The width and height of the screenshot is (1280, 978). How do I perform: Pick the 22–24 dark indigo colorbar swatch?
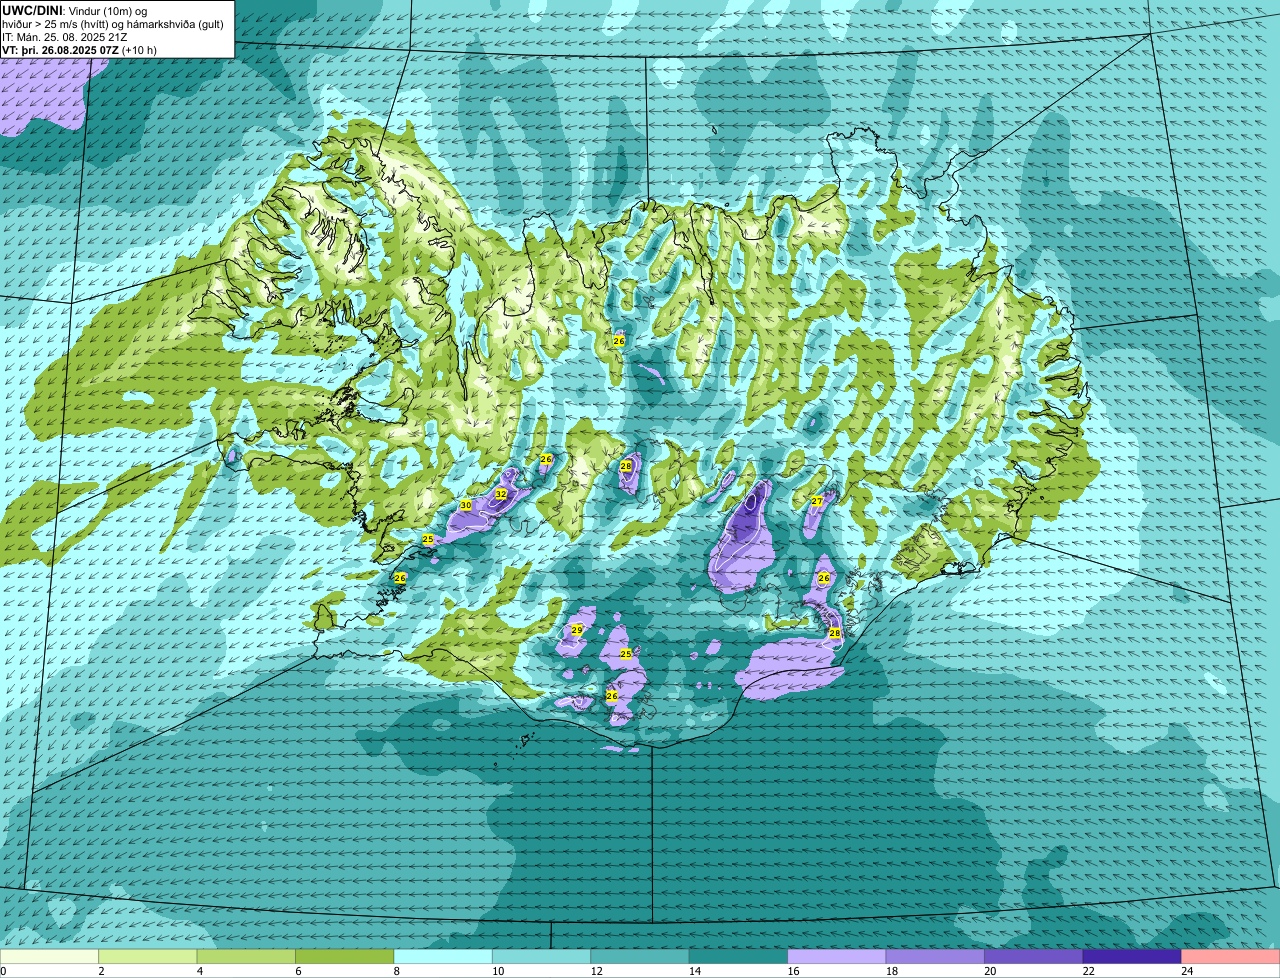pyautogui.click(x=1133, y=956)
